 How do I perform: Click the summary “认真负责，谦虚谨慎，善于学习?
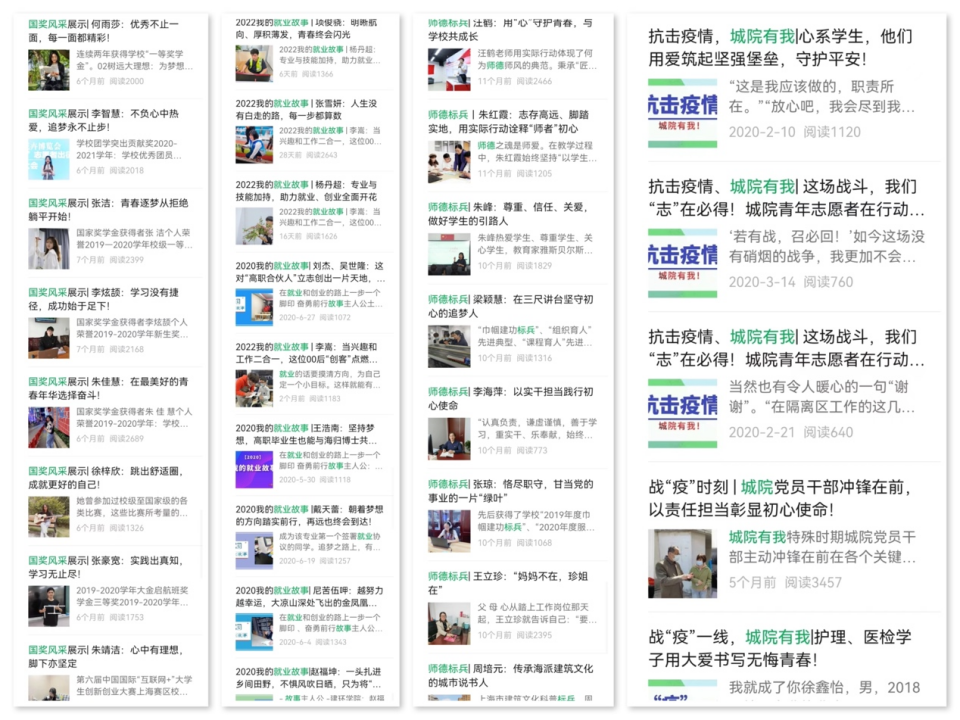point(537,429)
